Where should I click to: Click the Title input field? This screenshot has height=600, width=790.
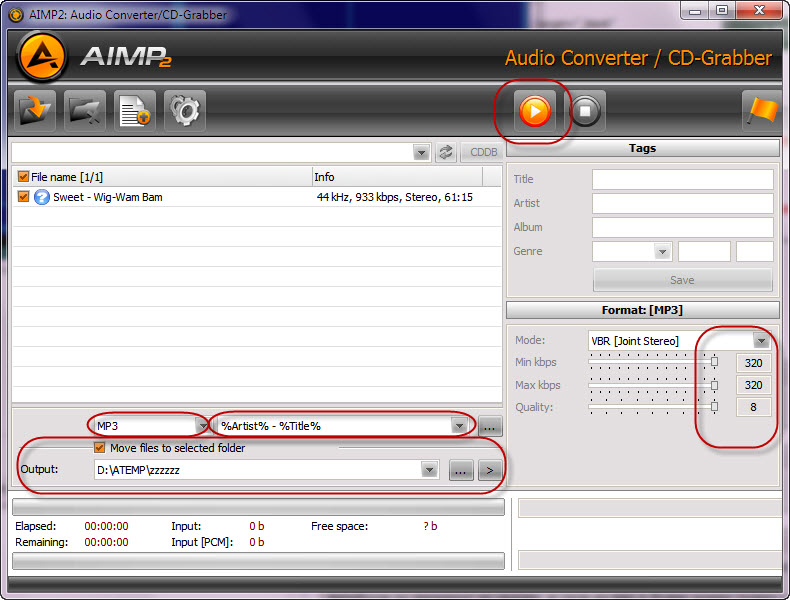click(x=683, y=179)
